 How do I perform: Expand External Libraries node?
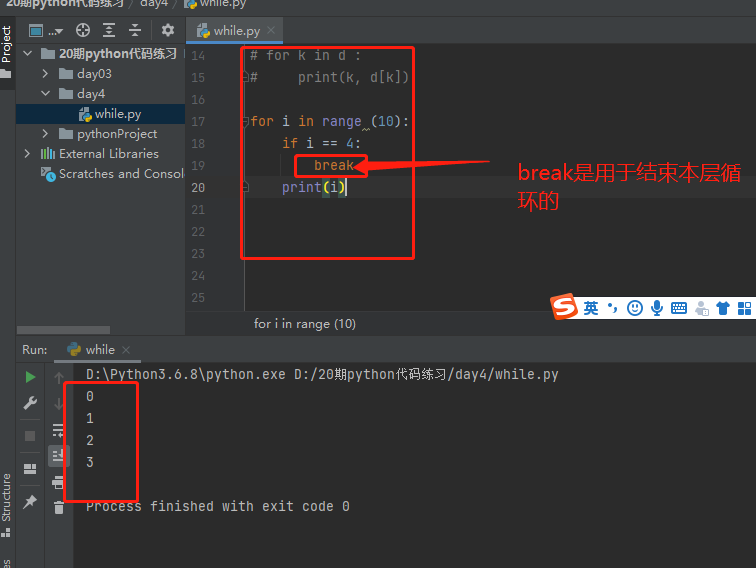point(27,153)
